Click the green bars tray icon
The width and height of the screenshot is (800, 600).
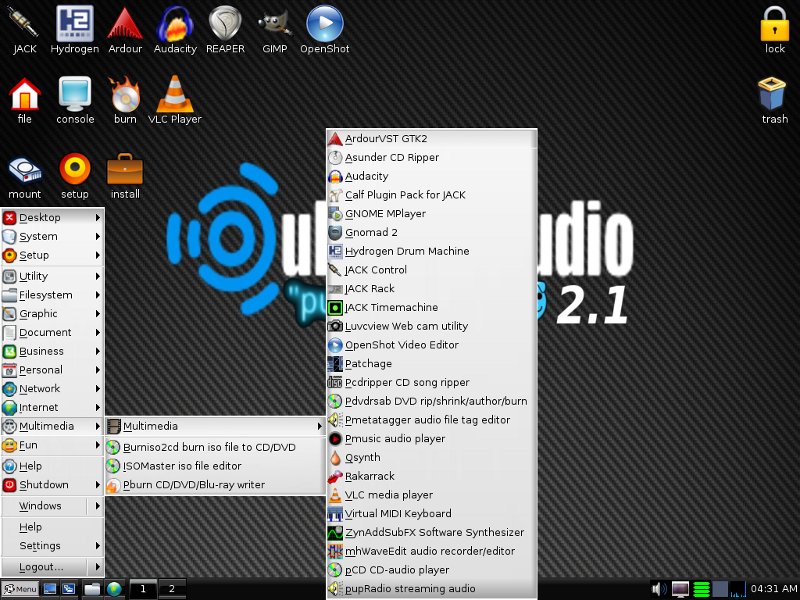tap(702, 589)
